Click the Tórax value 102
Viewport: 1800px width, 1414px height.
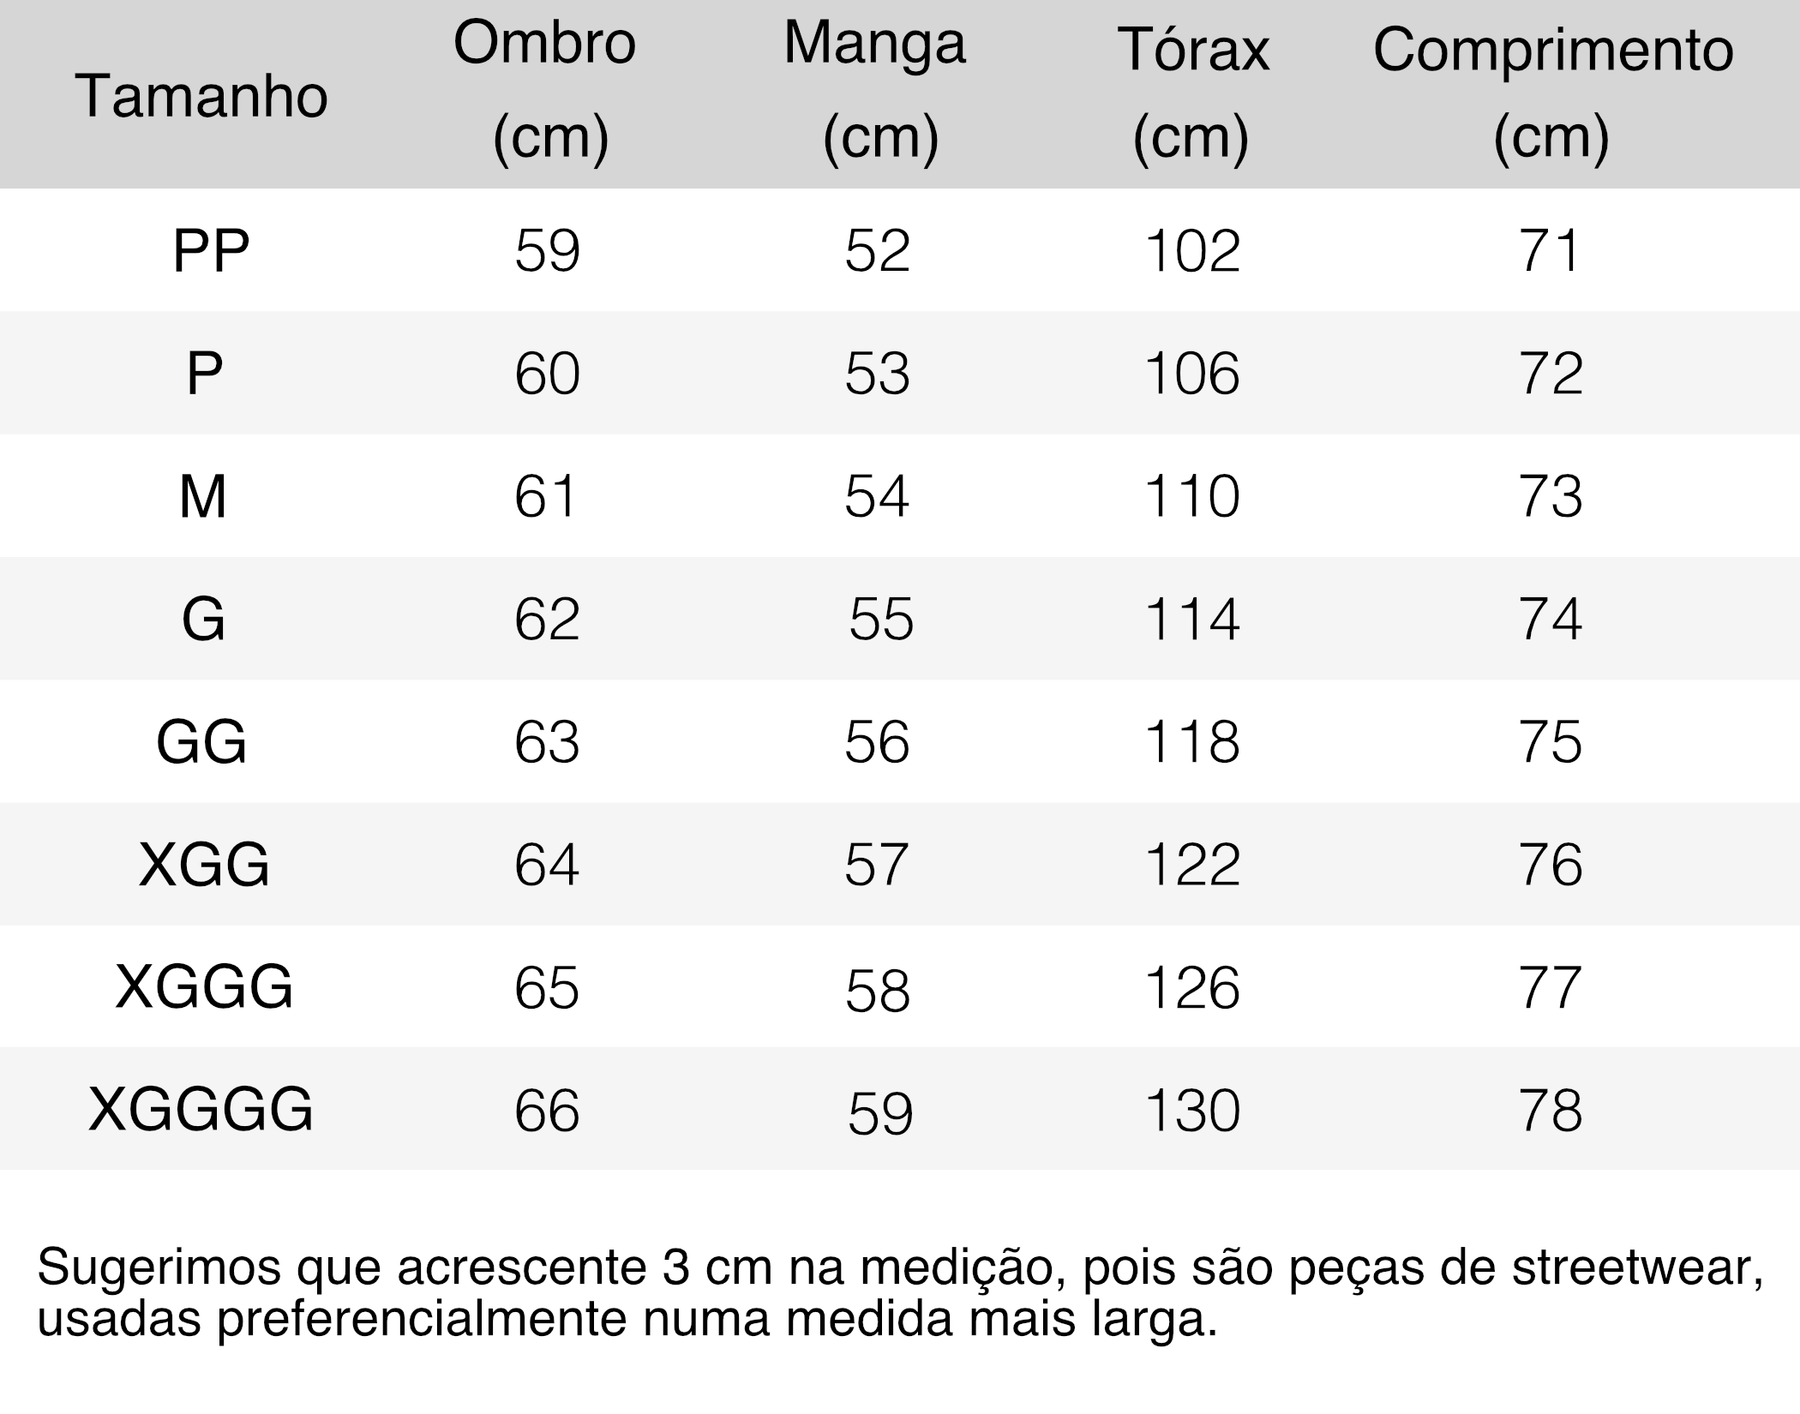(1192, 250)
